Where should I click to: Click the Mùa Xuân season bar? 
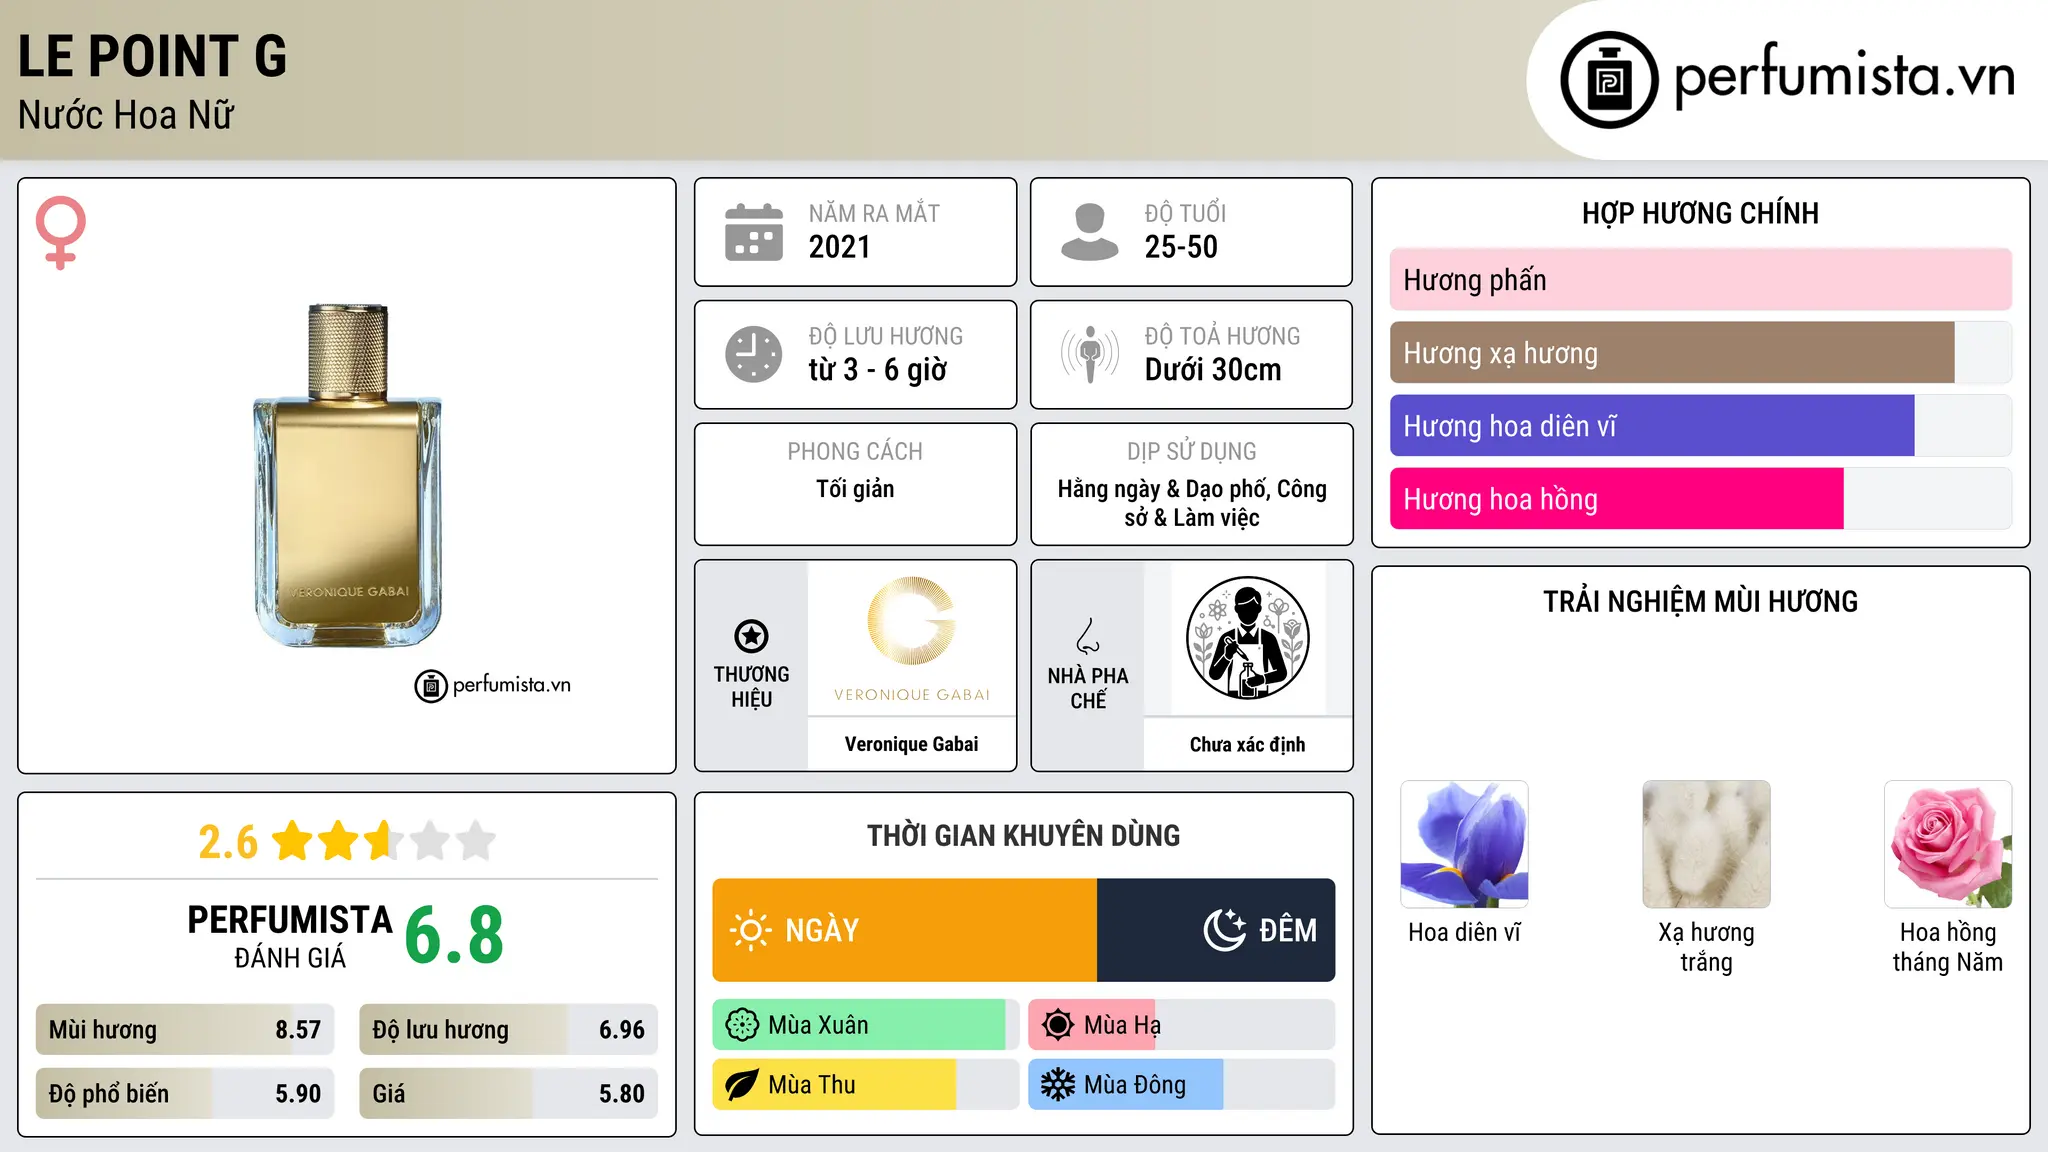[866, 1025]
